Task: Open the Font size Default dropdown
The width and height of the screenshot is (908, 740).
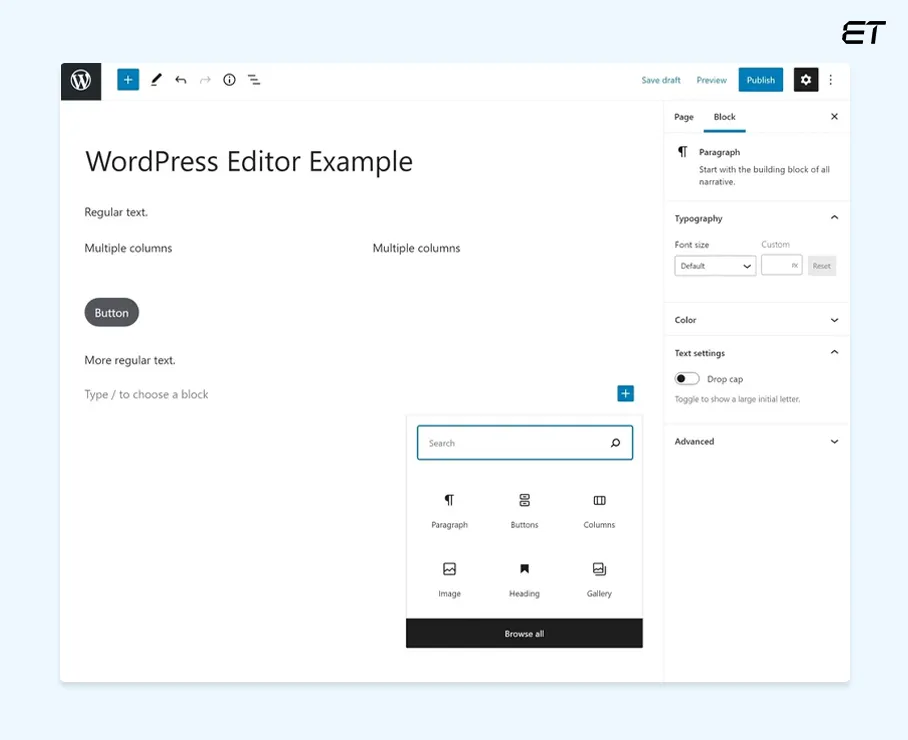Action: tap(715, 266)
